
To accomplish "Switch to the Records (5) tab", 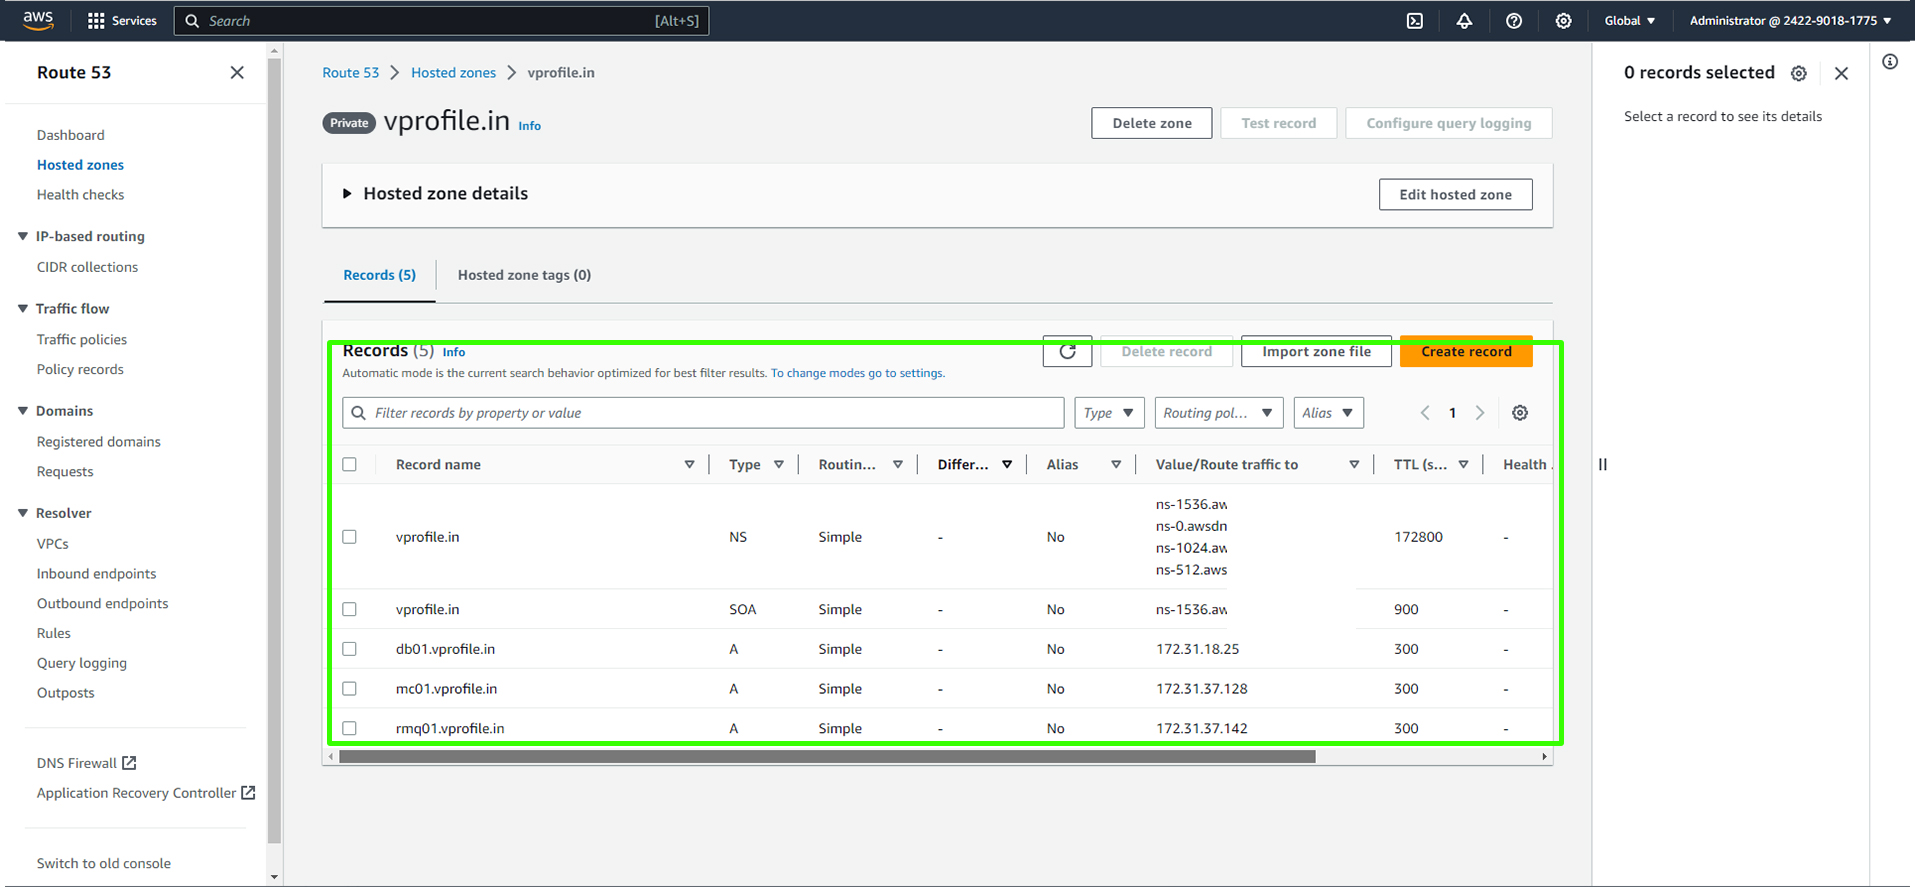I will tap(379, 275).
